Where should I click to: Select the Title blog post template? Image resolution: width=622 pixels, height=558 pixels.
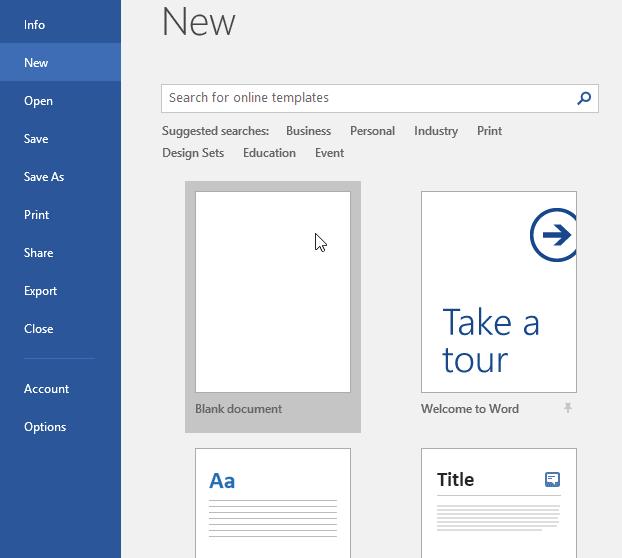(x=499, y=503)
